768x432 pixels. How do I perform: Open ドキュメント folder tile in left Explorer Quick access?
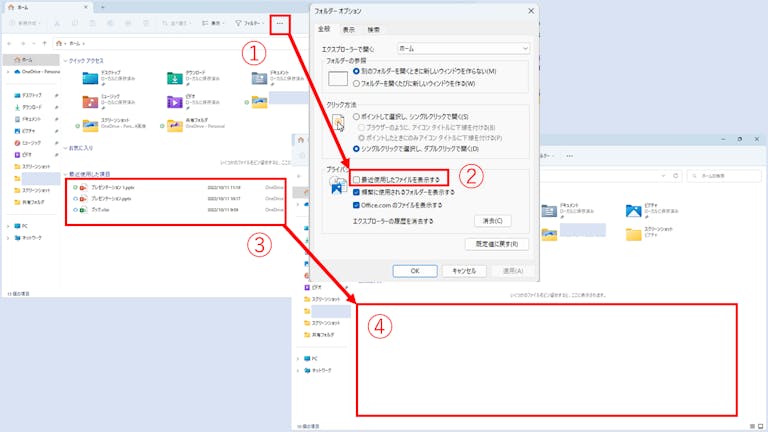[278, 78]
